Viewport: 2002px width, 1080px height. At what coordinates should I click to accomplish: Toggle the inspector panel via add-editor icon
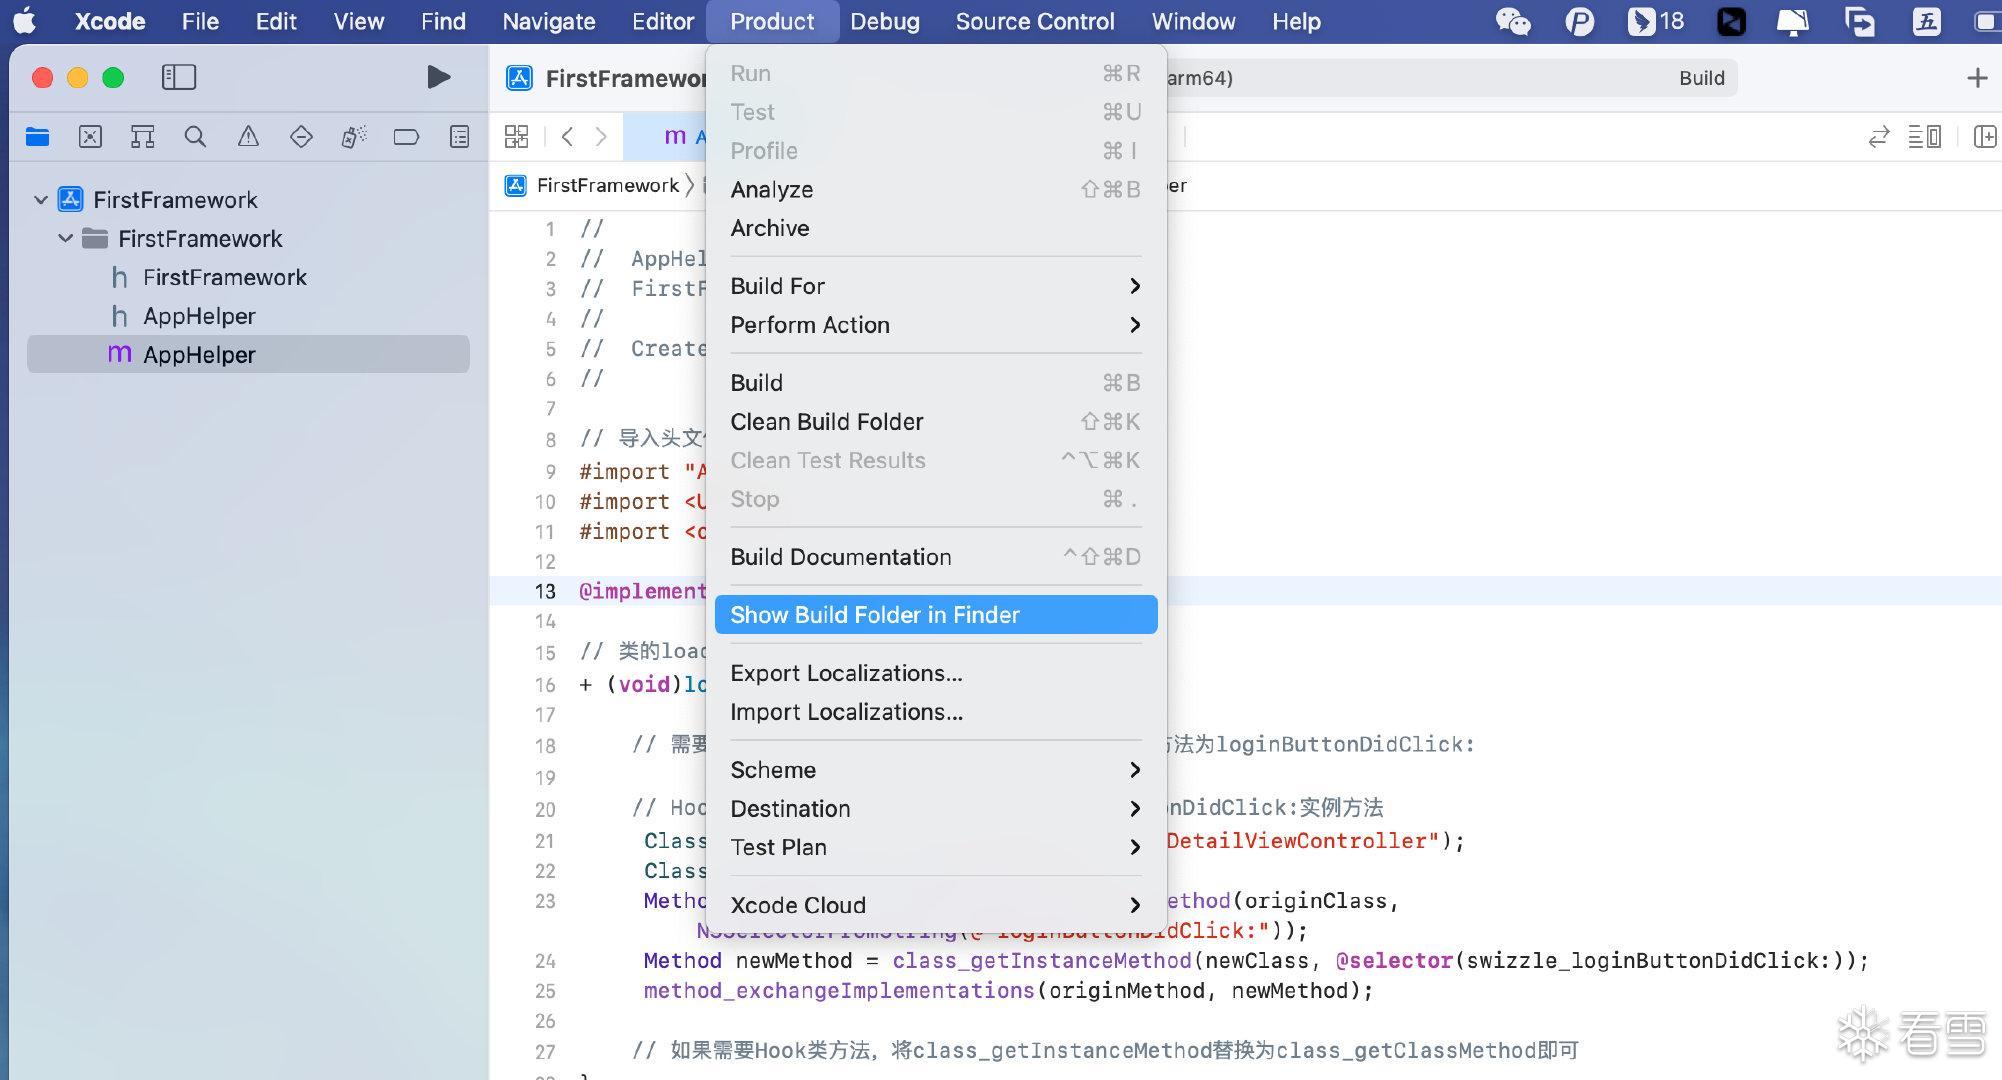[1984, 137]
